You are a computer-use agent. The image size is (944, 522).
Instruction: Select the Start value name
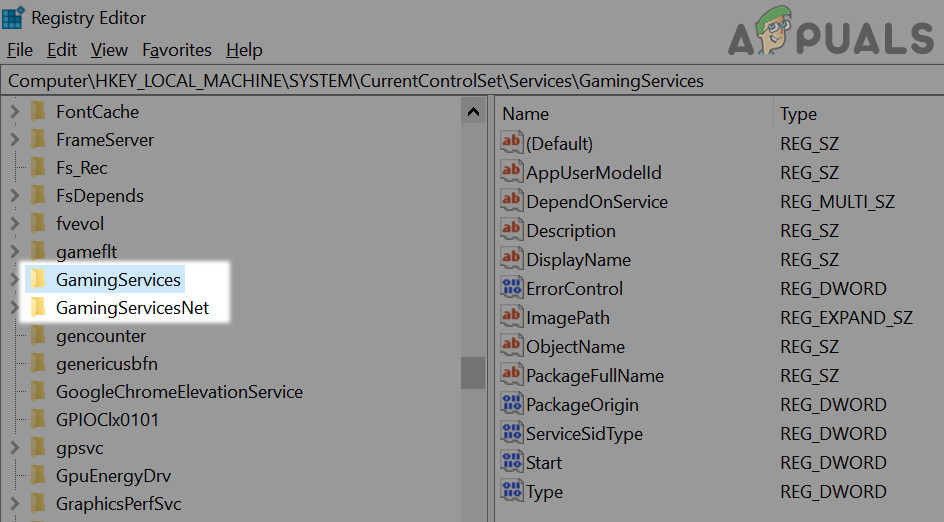click(544, 462)
